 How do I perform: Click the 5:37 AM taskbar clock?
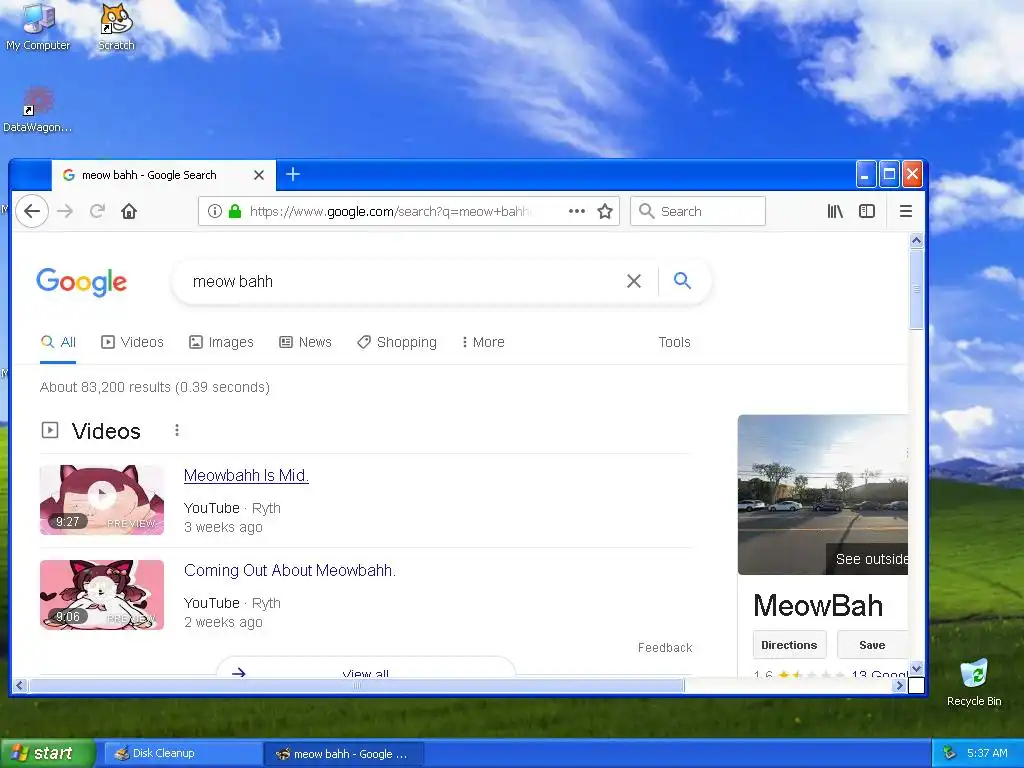987,753
